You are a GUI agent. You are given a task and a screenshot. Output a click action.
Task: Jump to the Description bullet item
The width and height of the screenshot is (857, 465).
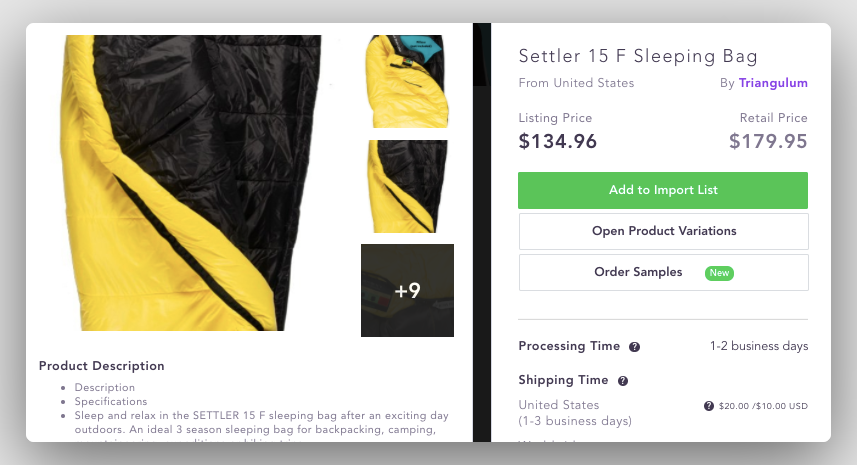pos(104,388)
